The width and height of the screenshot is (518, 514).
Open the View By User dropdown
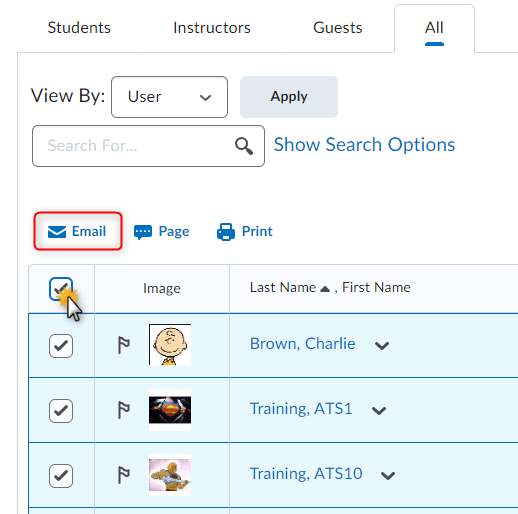169,97
